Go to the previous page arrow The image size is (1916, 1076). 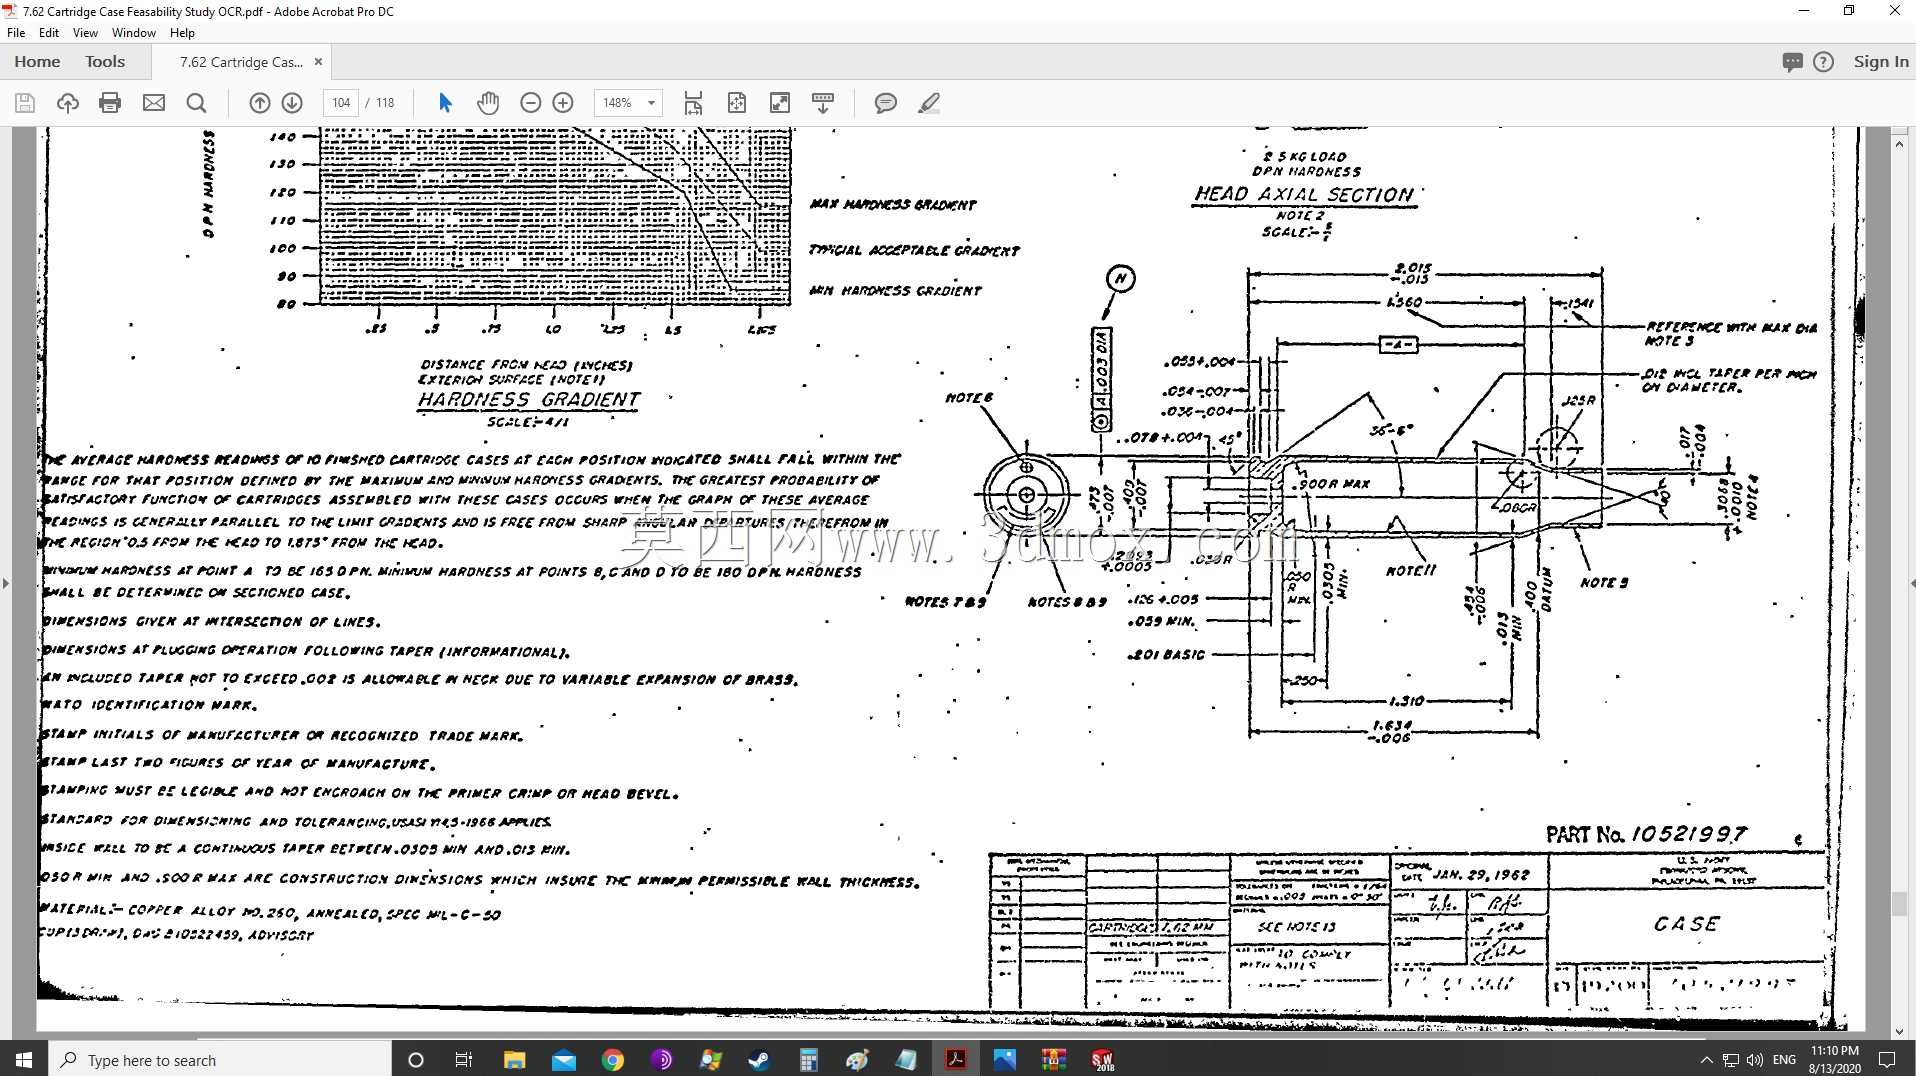(259, 103)
